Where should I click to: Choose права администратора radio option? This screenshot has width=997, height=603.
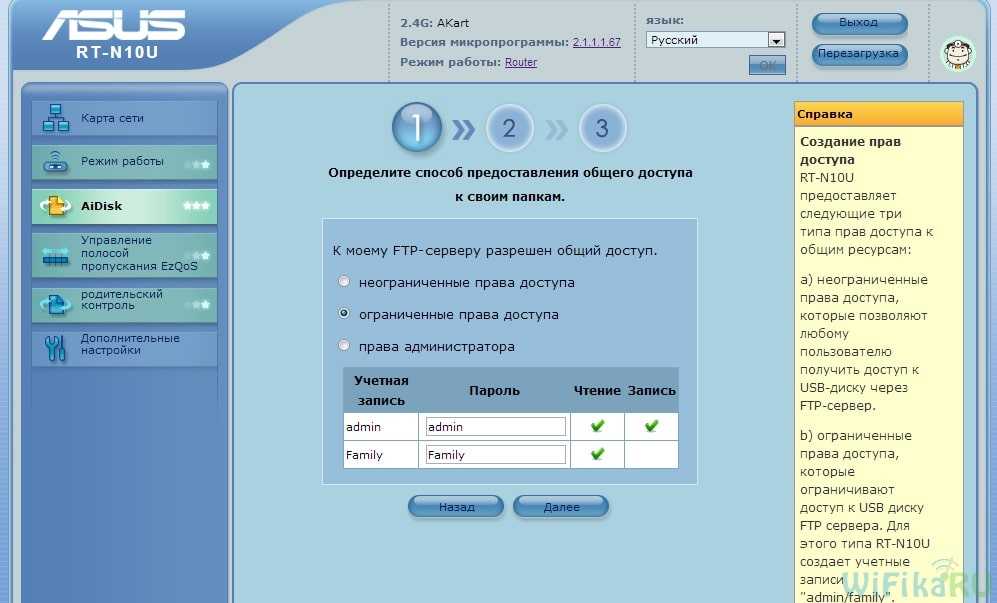pos(345,346)
